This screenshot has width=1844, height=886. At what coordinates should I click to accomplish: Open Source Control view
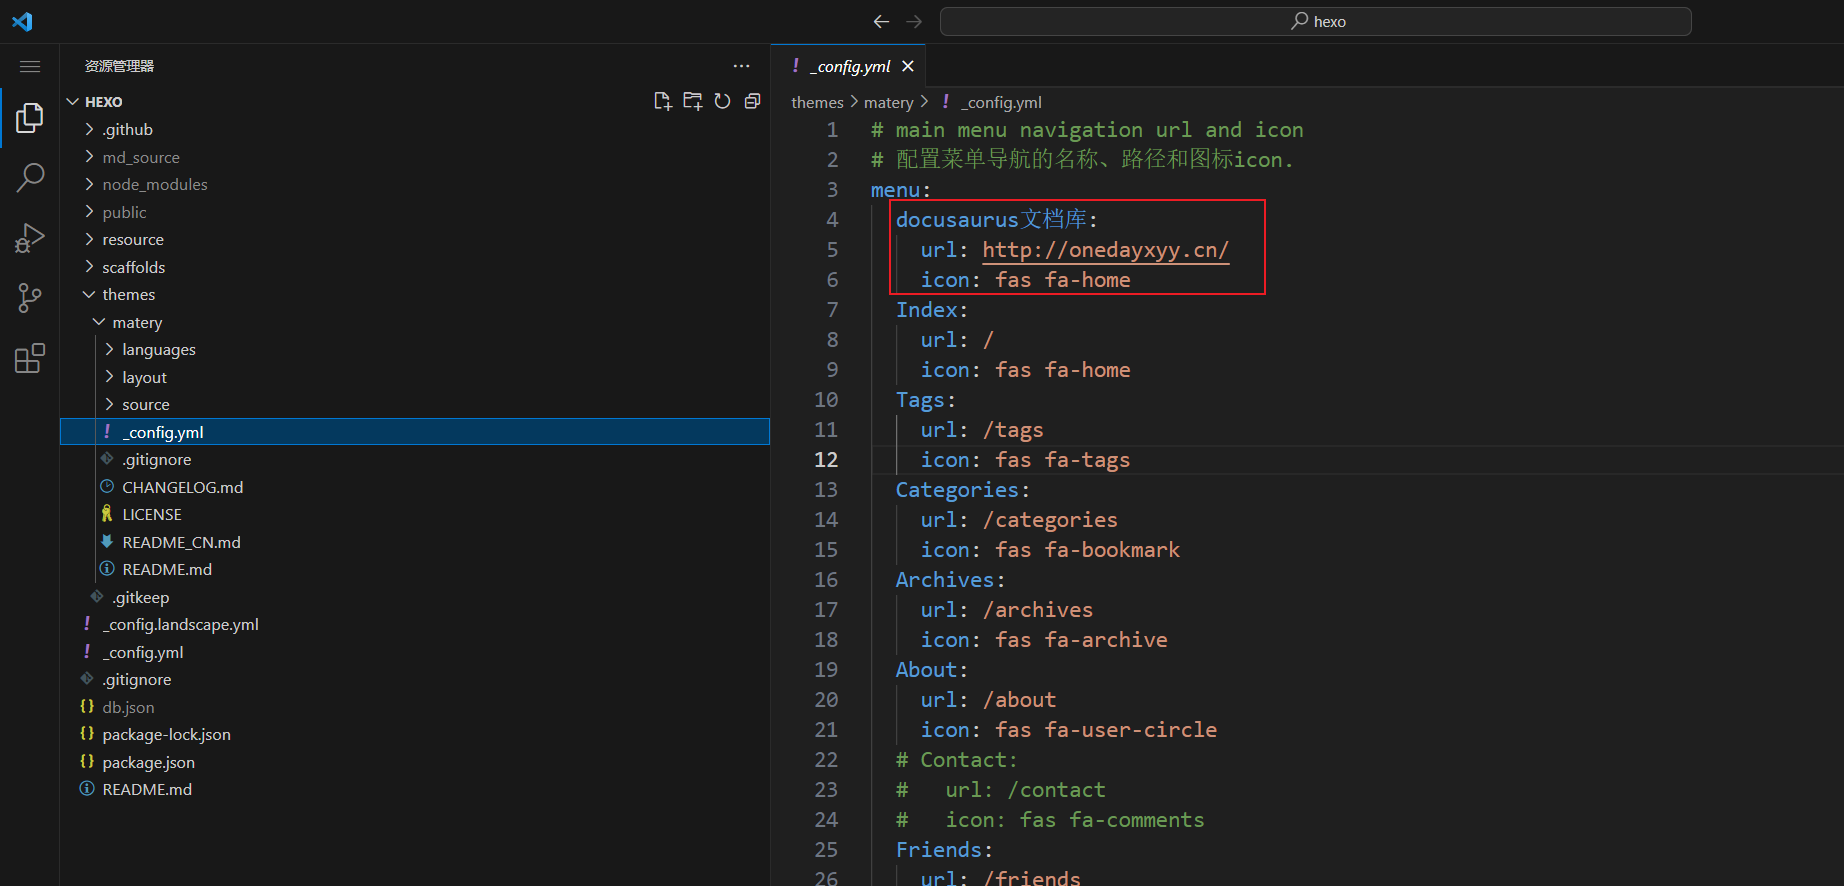click(x=30, y=298)
